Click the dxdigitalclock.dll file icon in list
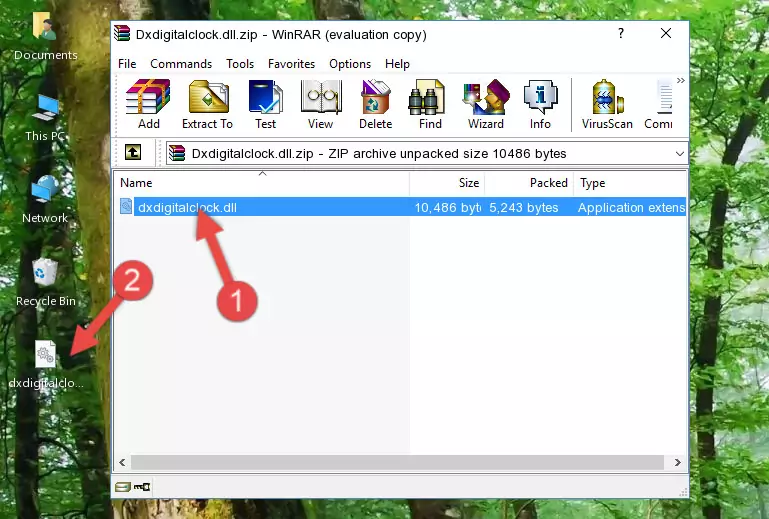The height and width of the screenshot is (519, 769). pyautogui.click(x=126, y=207)
